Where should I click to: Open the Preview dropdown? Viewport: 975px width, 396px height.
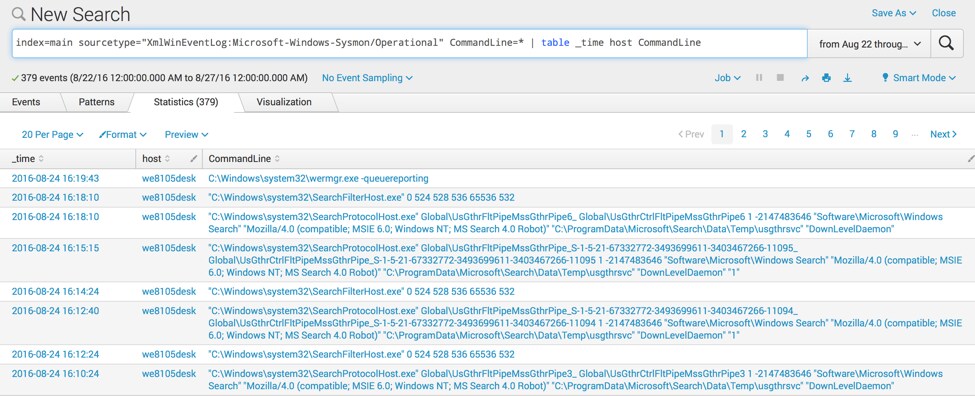tap(186, 134)
